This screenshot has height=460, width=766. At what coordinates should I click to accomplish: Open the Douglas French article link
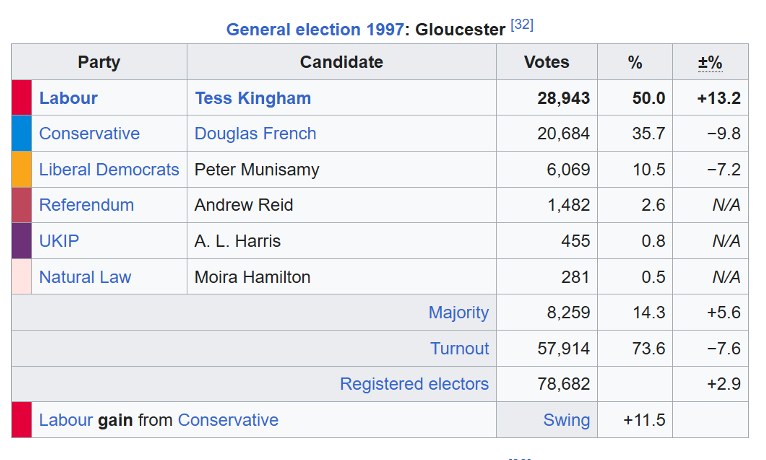255,134
